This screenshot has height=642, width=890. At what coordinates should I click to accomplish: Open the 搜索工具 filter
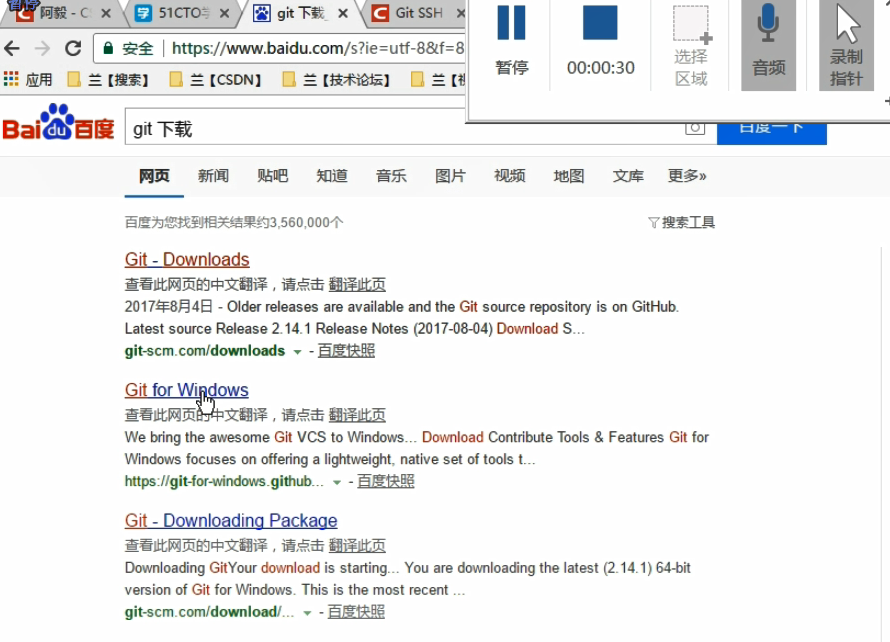point(682,223)
